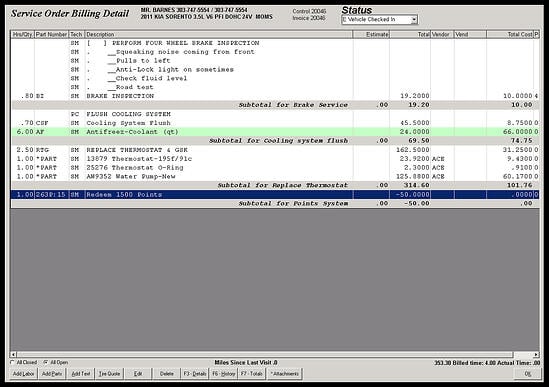Select Subtotal for Replace Thermostat row
549x387 pixels.
[275, 185]
